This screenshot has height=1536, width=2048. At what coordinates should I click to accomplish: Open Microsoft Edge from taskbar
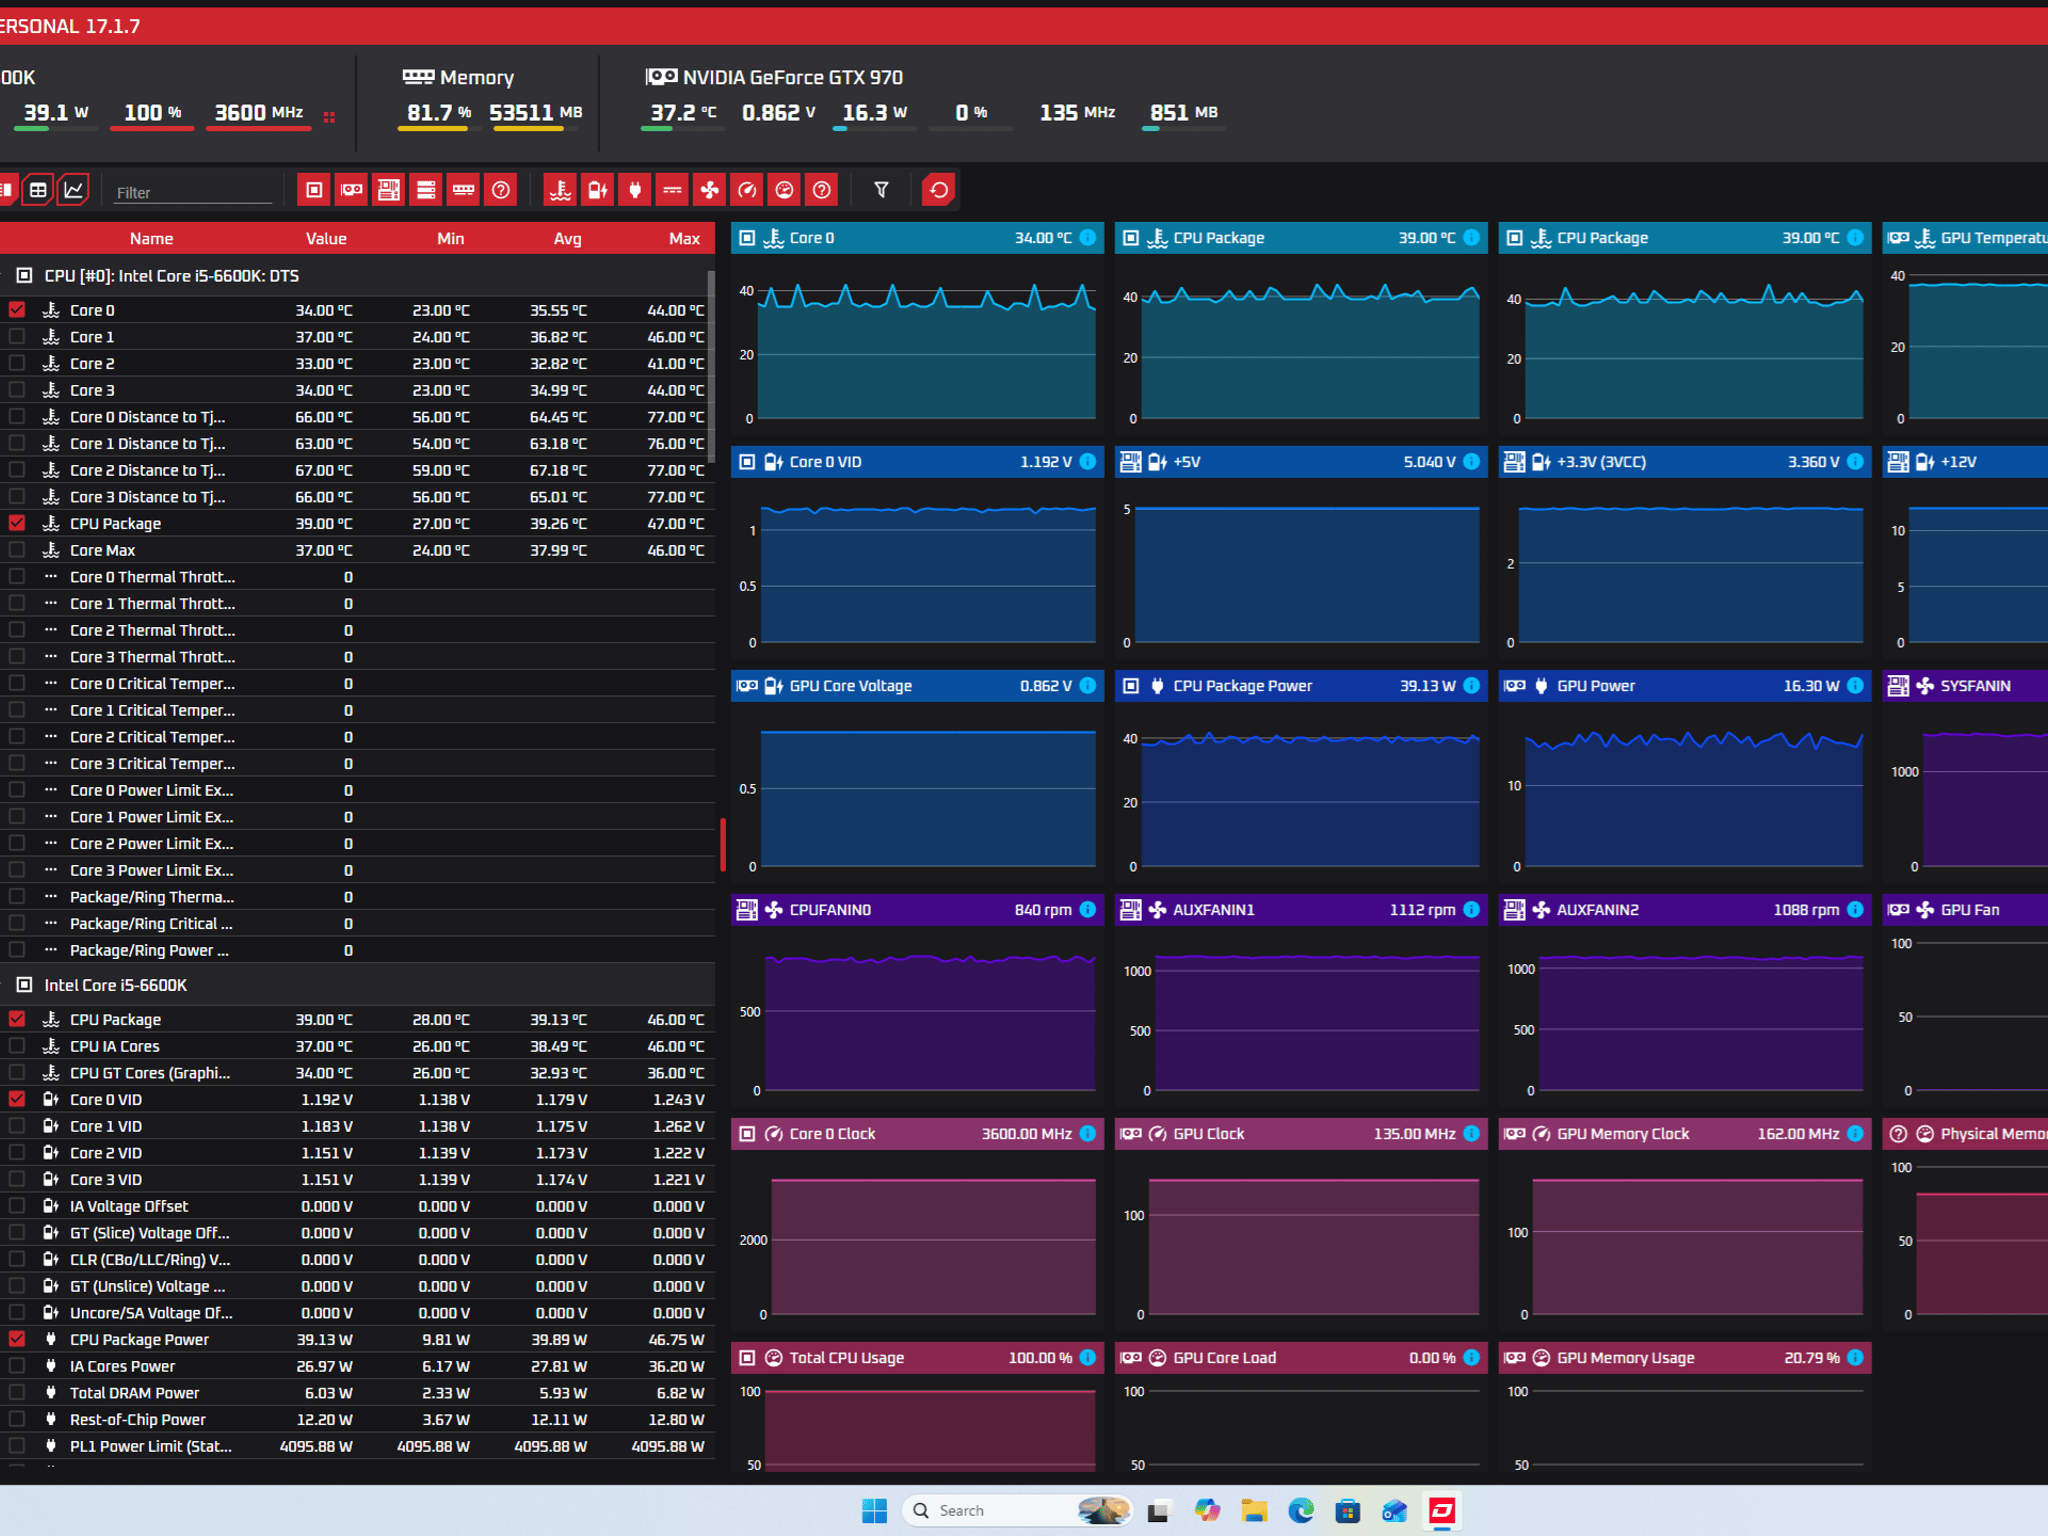click(1301, 1511)
